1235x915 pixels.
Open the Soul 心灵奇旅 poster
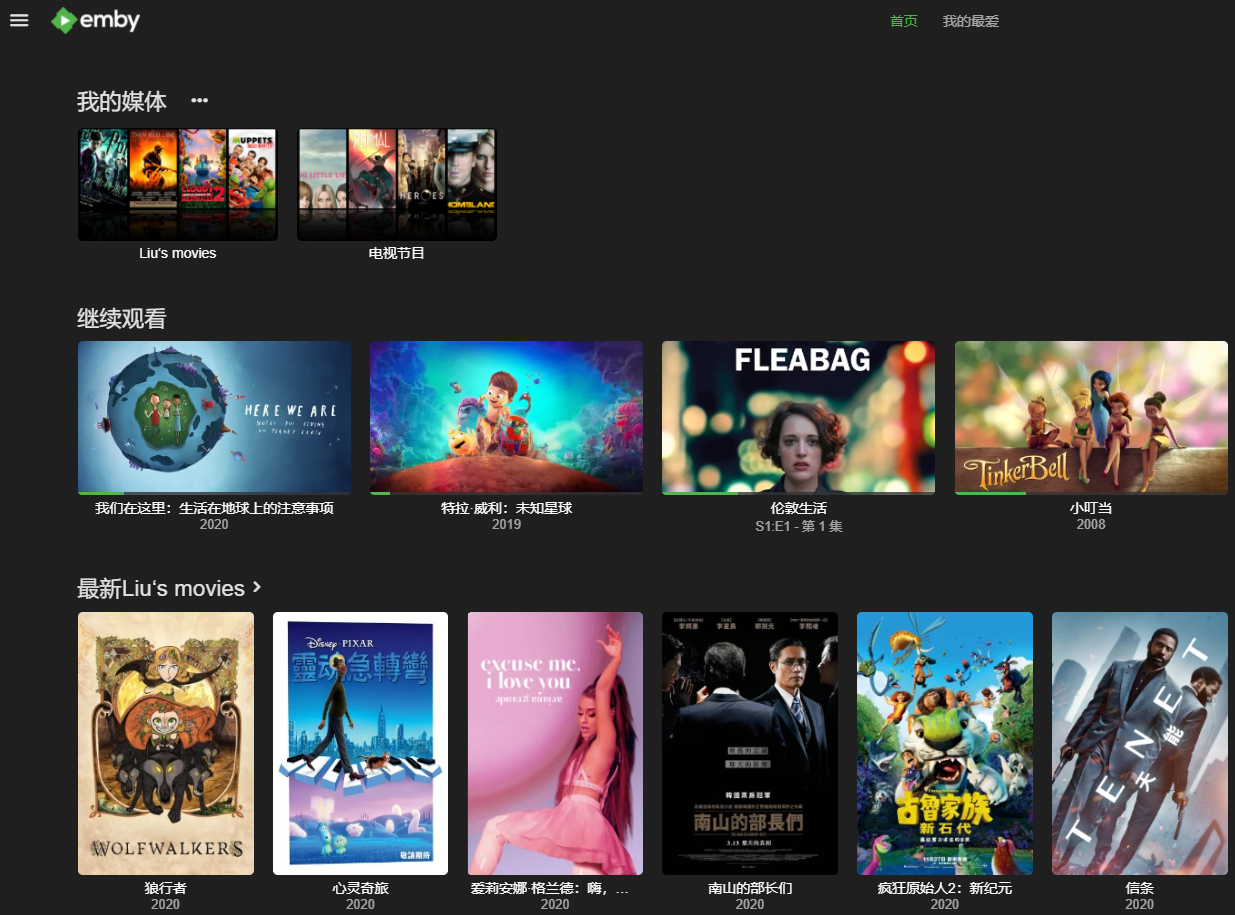coord(360,743)
